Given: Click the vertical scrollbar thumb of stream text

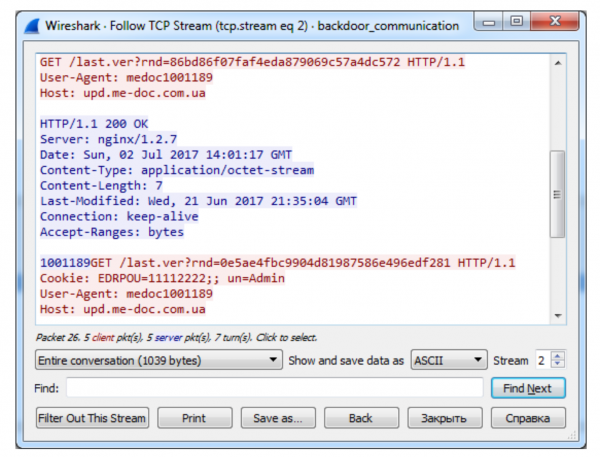Looking at the screenshot, I should click(x=557, y=196).
